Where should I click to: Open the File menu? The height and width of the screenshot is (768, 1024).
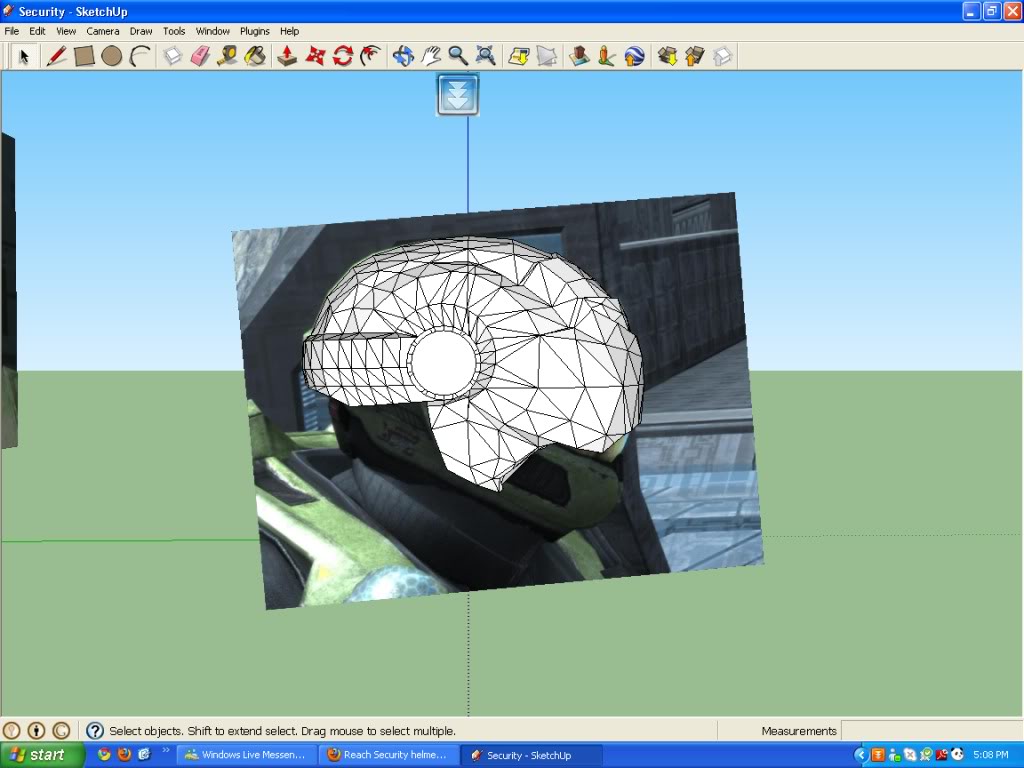click(12, 31)
